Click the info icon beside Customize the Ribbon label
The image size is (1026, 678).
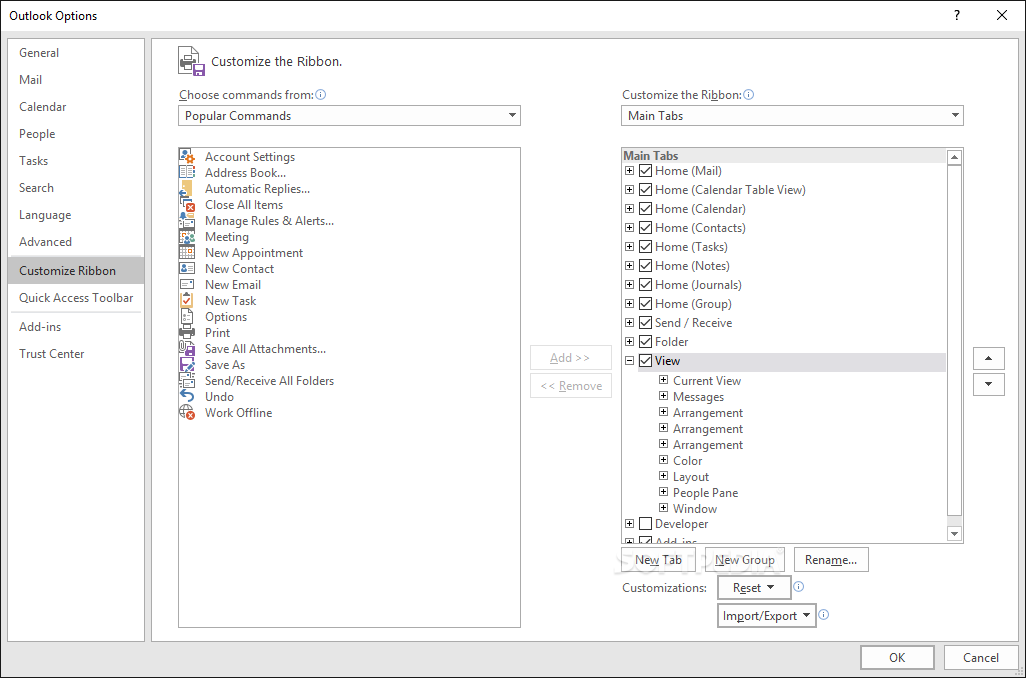(x=749, y=94)
